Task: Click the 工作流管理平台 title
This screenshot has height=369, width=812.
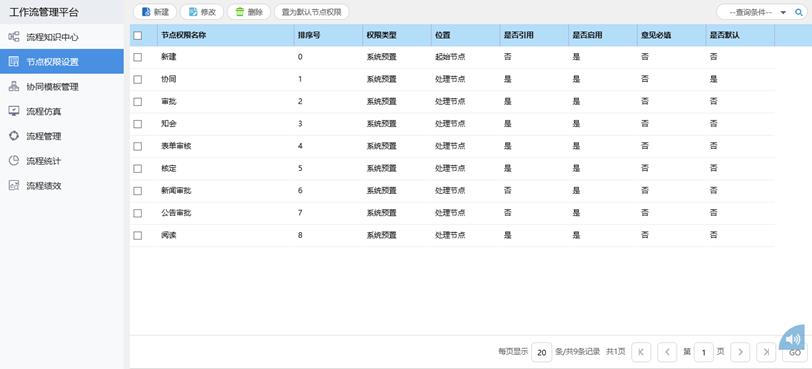Action: [x=44, y=12]
